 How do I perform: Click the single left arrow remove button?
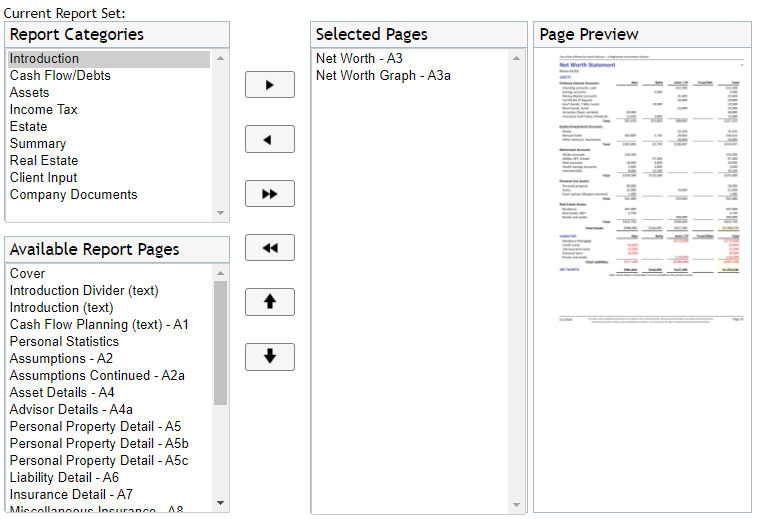tap(270, 139)
